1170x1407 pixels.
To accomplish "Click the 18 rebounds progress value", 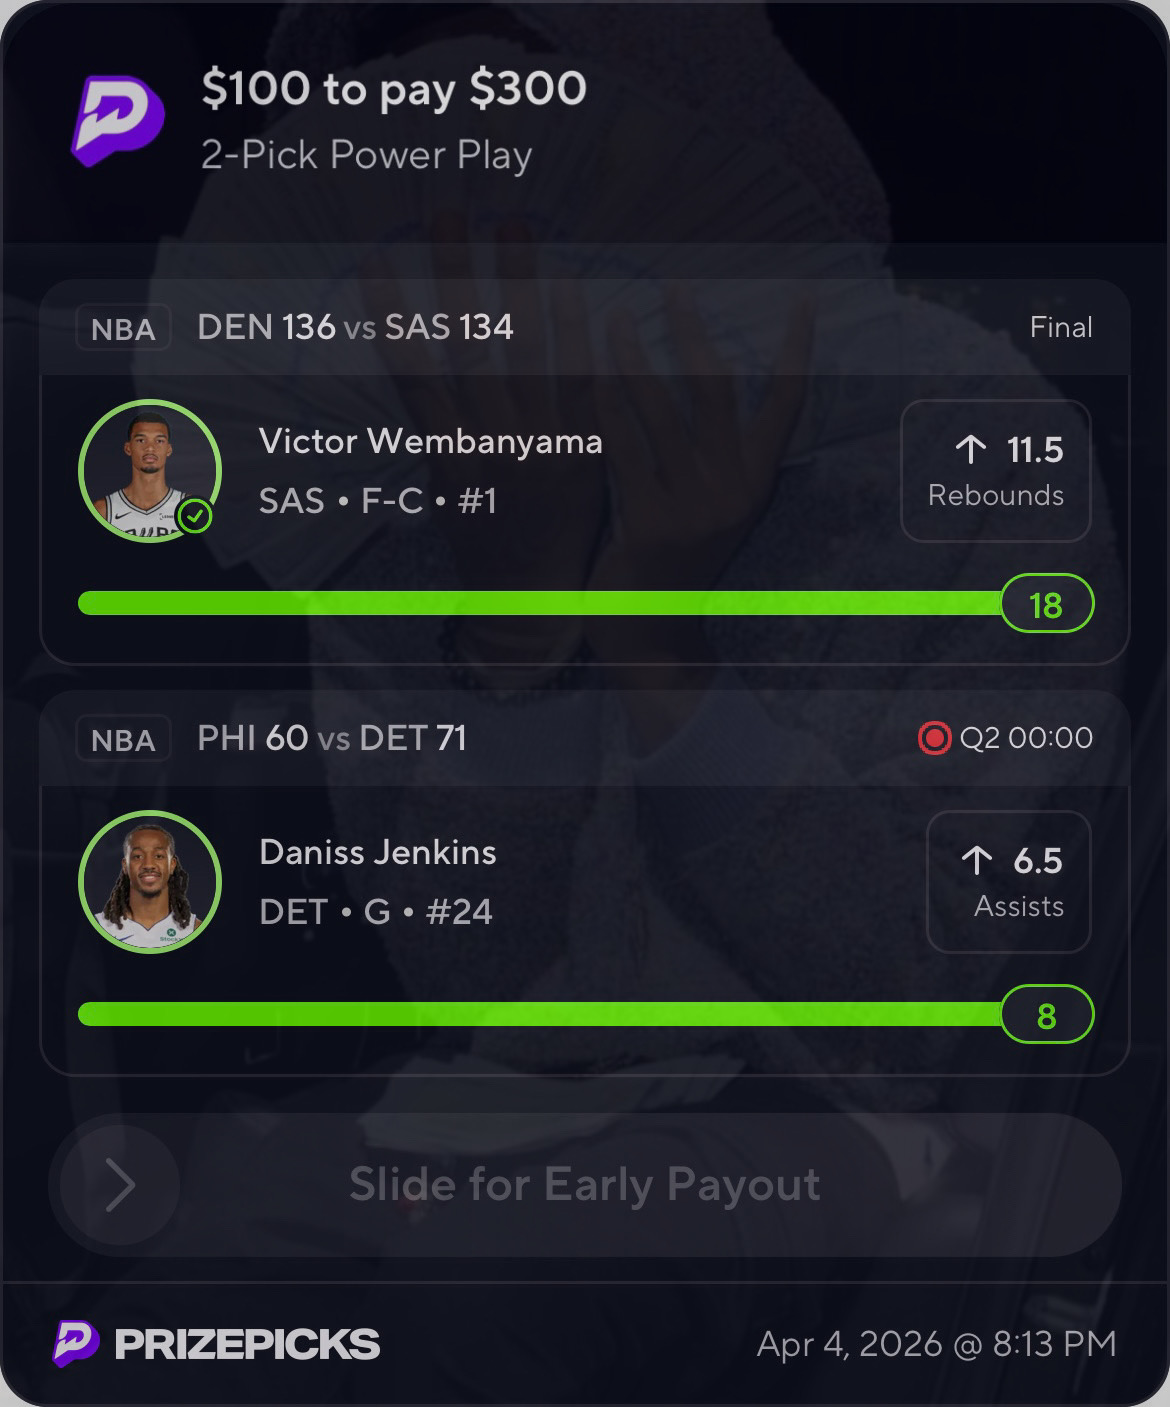I will [x=1046, y=604].
